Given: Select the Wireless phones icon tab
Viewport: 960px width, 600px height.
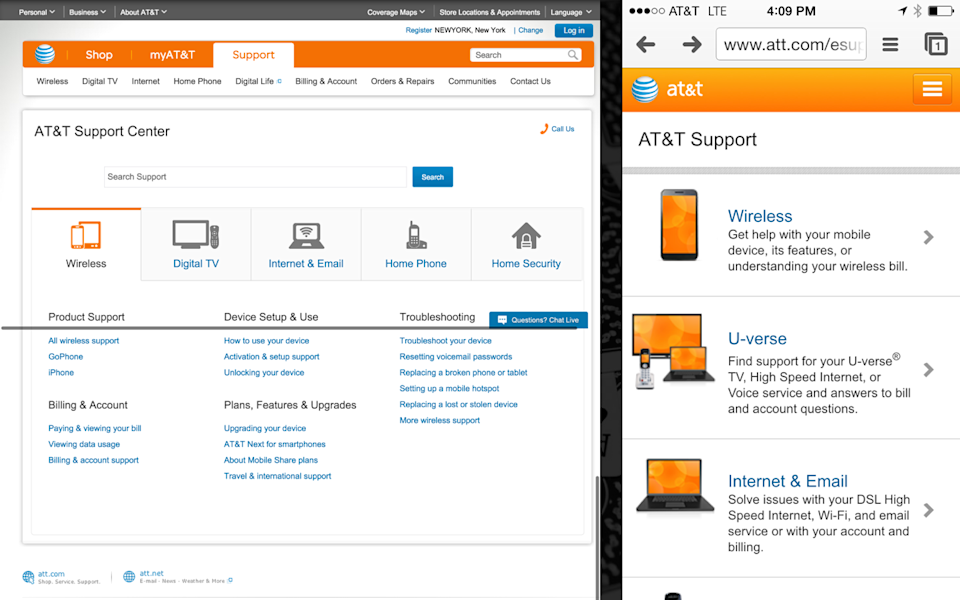Looking at the screenshot, I should 86,235.
